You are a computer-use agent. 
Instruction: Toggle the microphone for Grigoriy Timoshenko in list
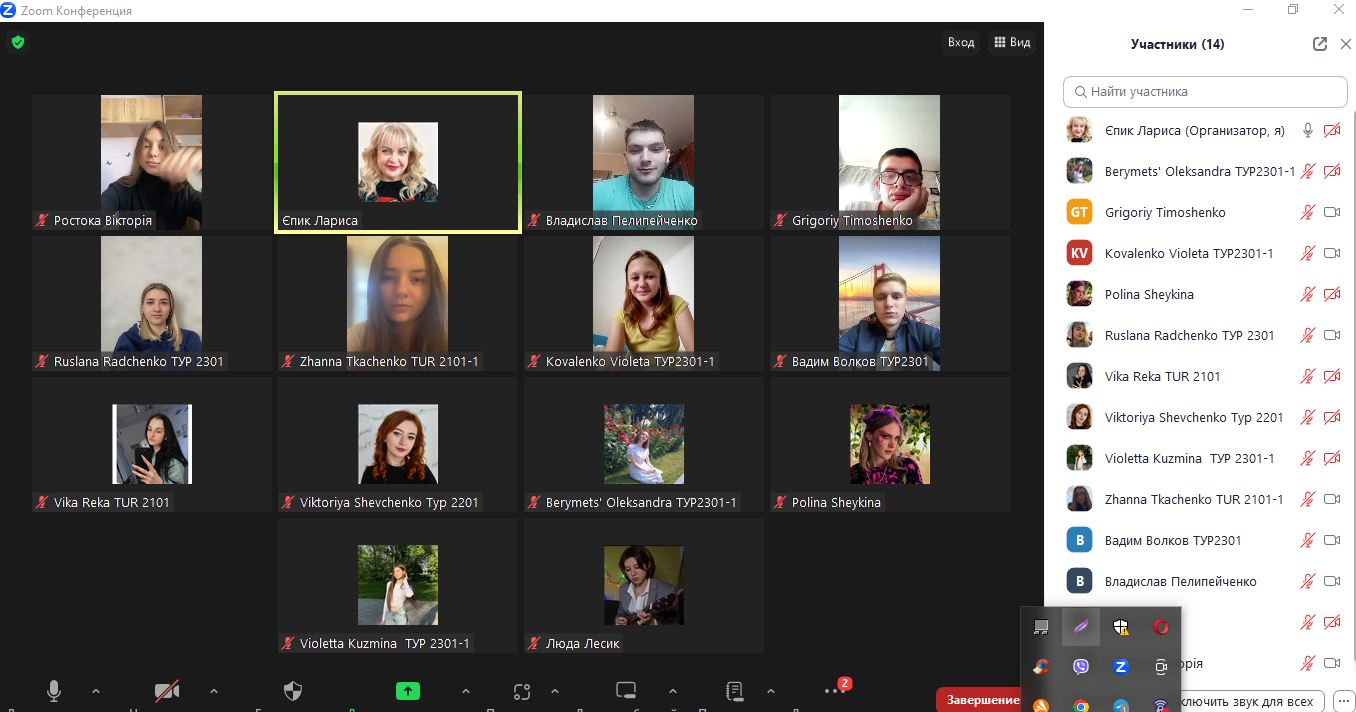1307,212
